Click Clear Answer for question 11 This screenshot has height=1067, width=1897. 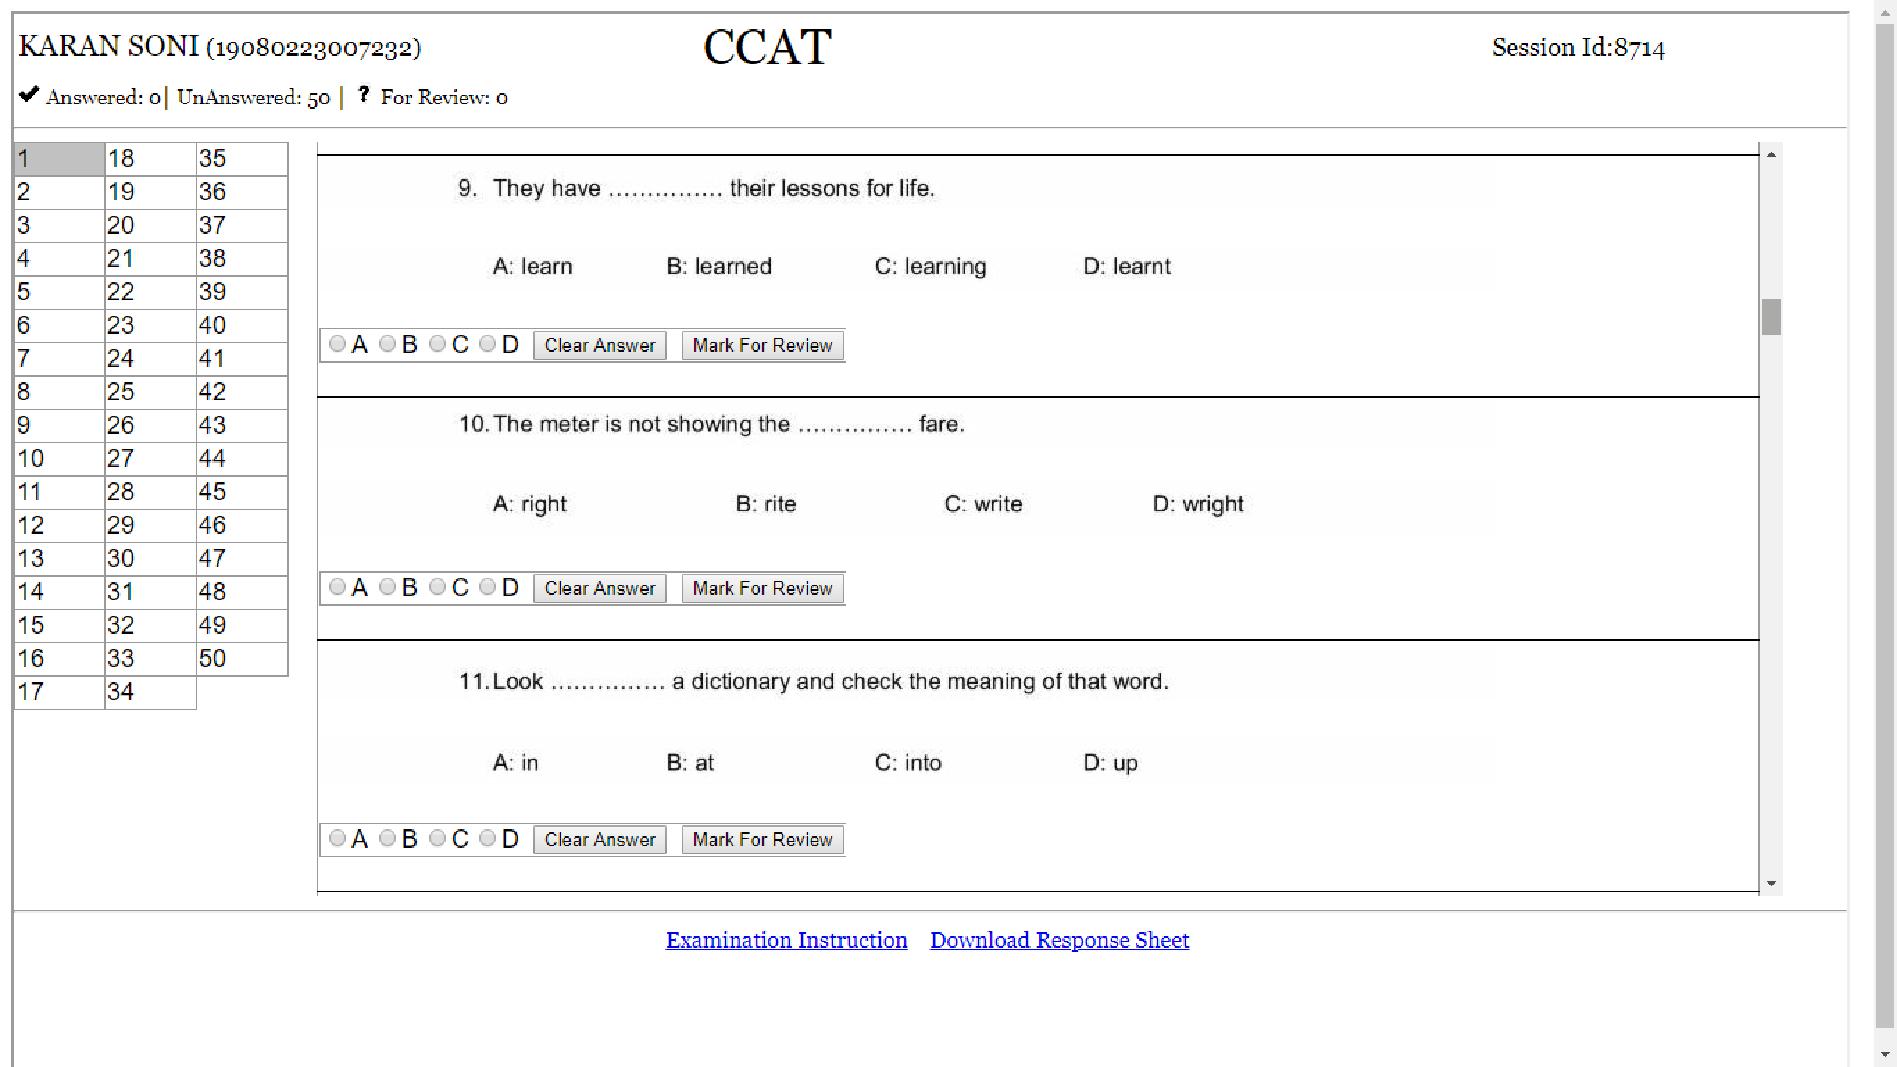coord(599,839)
